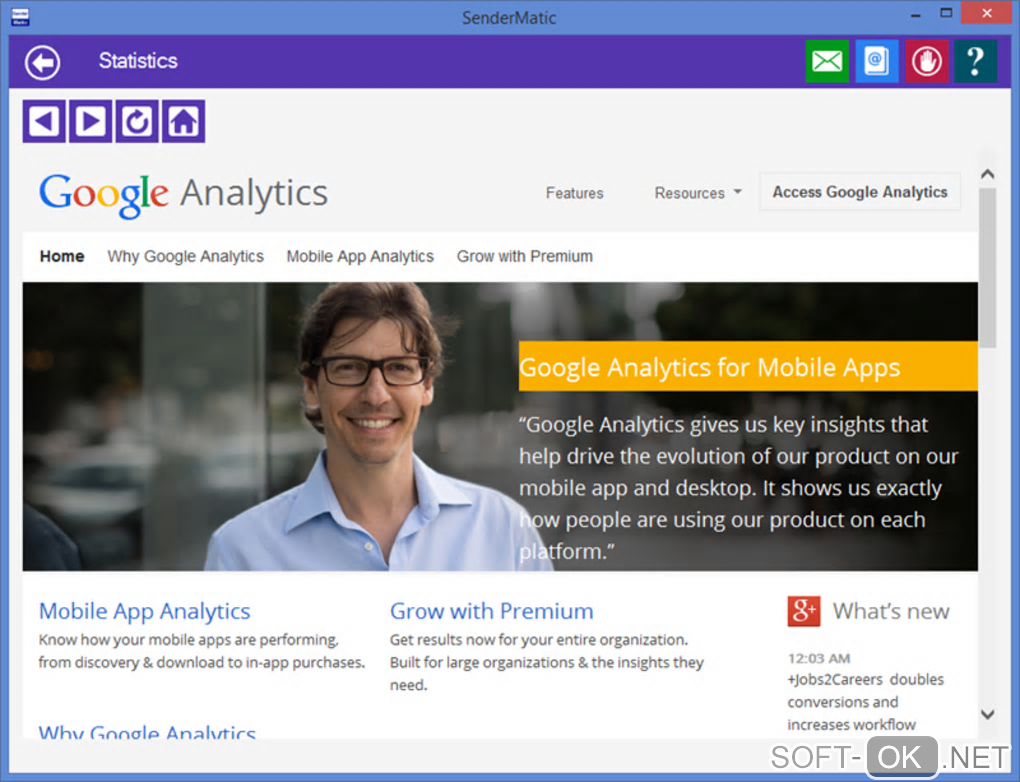Refresh the embedded web page
Viewport: 1020px width, 782px height.
[137, 122]
